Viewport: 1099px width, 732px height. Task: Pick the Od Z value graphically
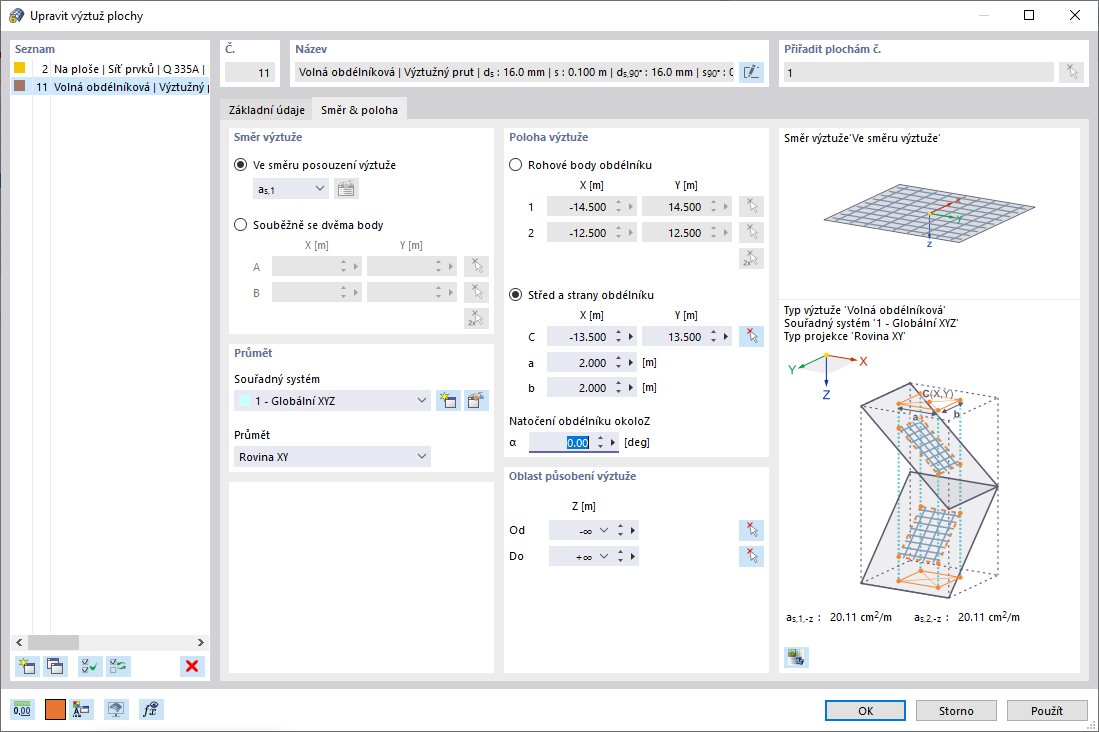(751, 530)
